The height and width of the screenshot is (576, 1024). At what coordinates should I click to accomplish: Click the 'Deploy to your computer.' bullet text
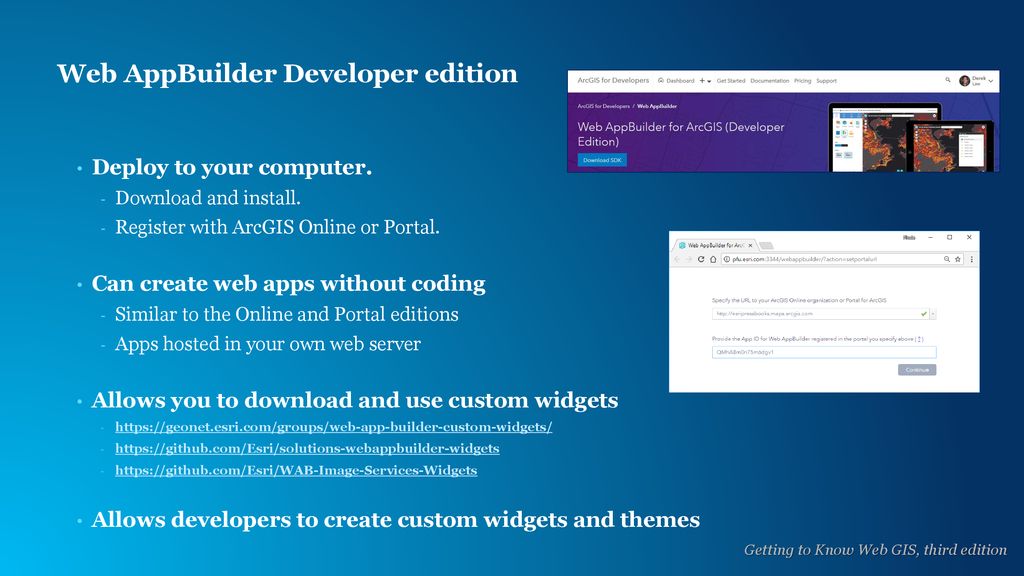pos(232,167)
